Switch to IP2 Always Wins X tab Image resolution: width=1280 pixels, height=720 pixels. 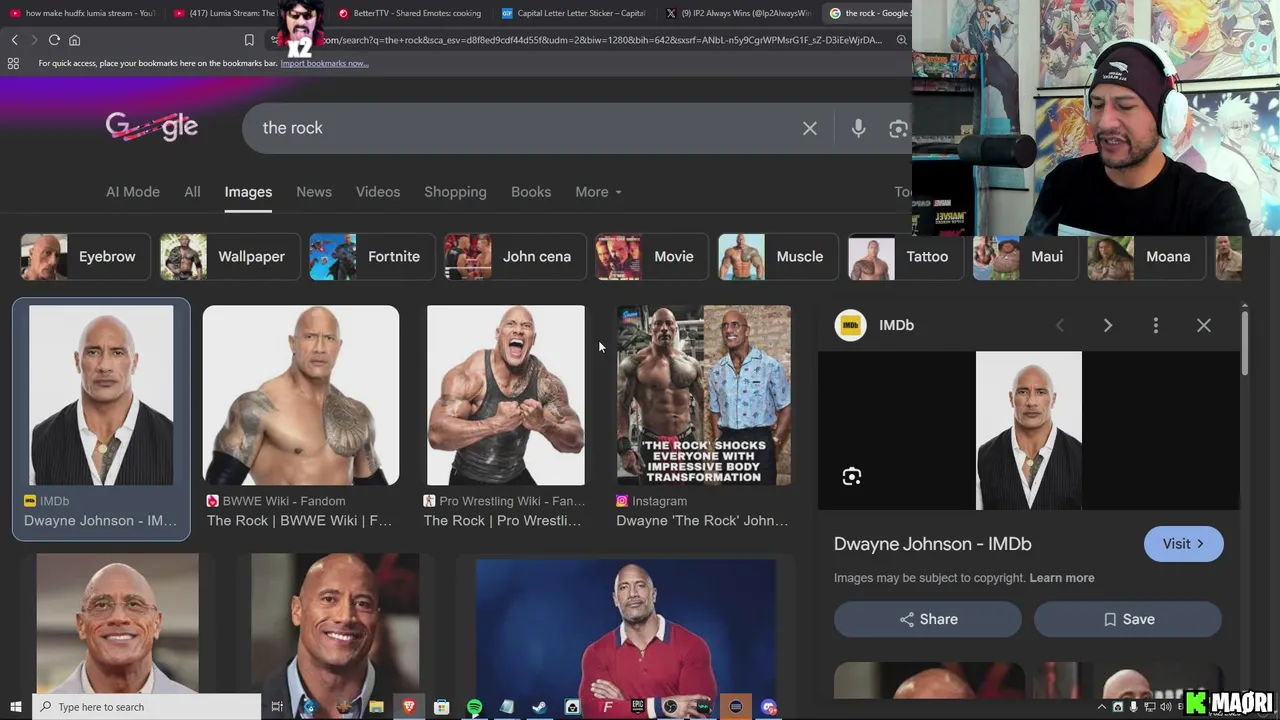(738, 13)
